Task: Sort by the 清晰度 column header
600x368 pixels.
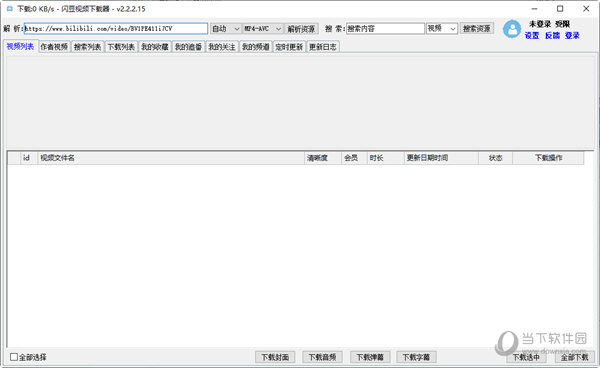Action: [x=323, y=158]
